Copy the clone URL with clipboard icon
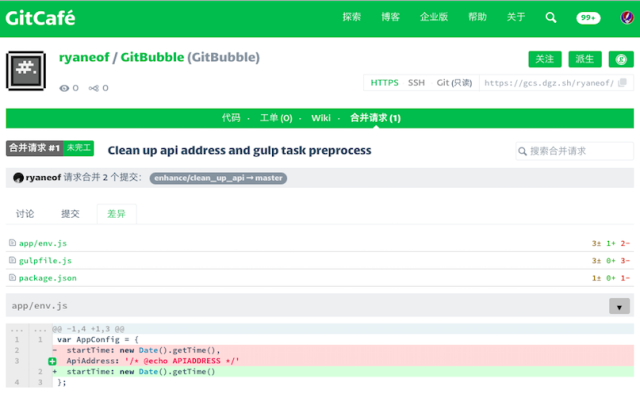Viewport: 640px width, 394px height. click(622, 82)
